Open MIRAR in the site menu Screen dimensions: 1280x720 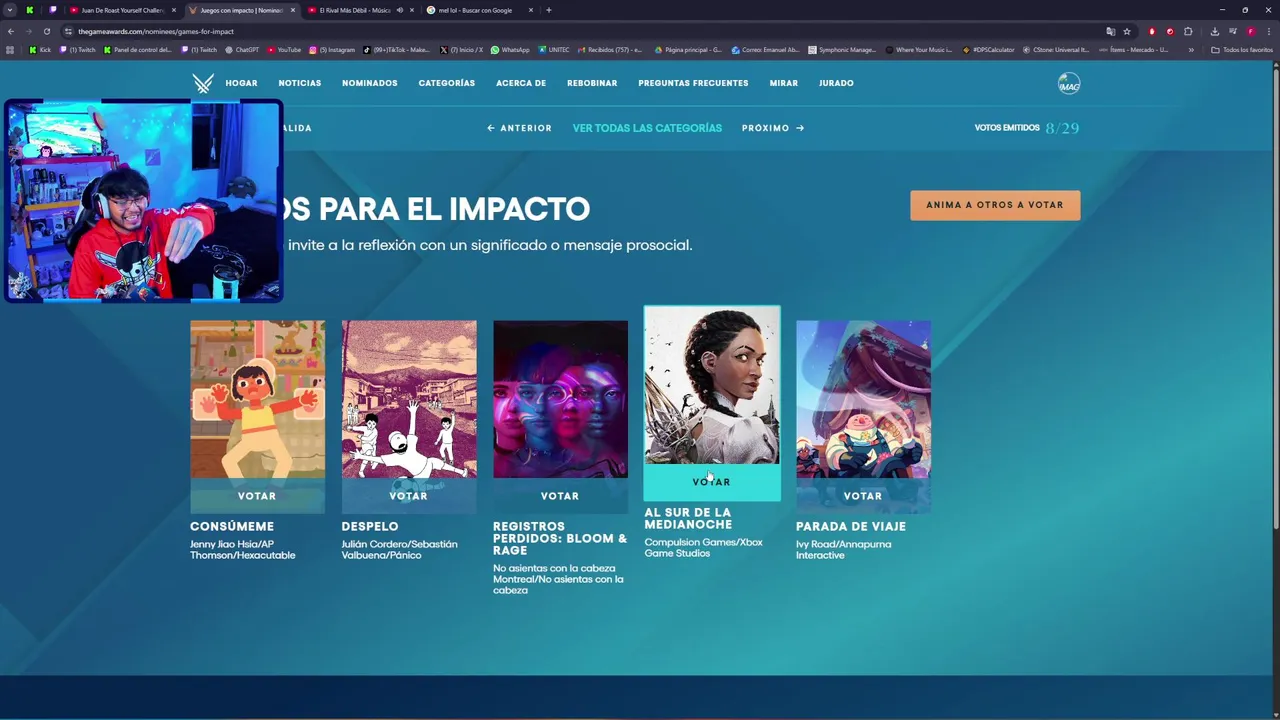784,84
